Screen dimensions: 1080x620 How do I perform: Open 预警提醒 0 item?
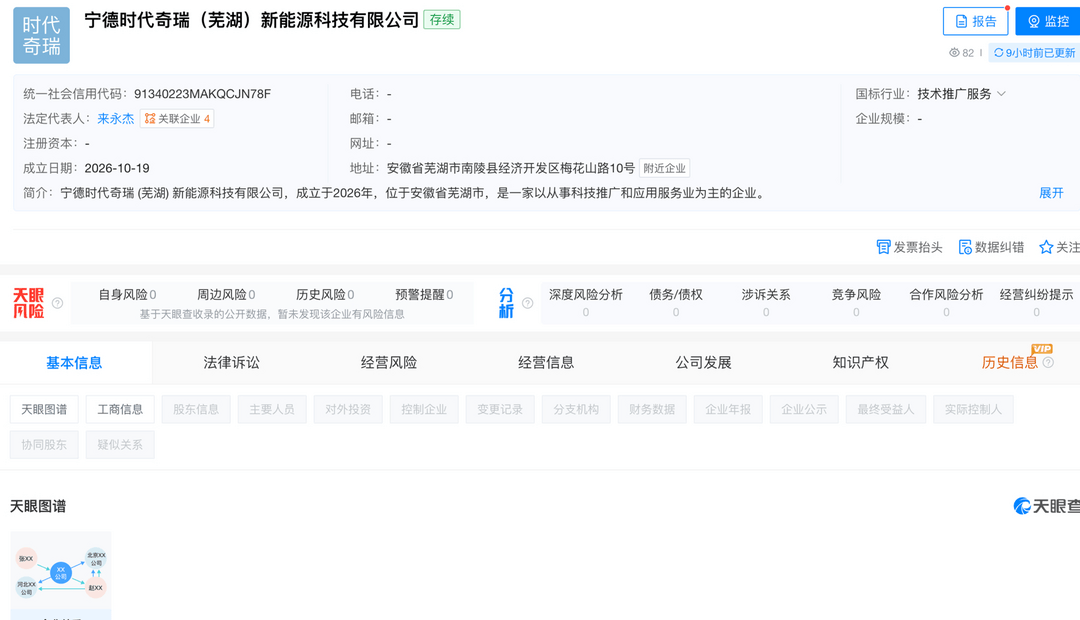pyautogui.click(x=424, y=295)
